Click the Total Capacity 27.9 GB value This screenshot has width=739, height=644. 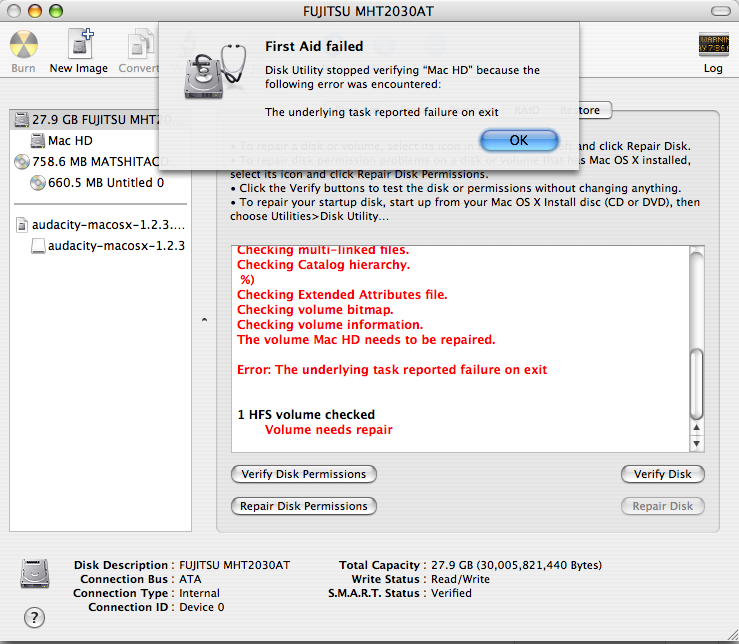[x=516, y=565]
